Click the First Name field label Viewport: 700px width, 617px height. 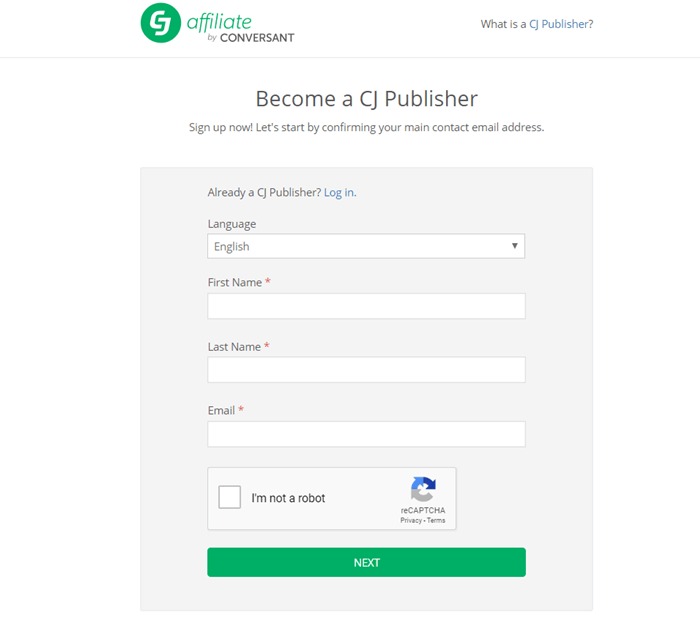pos(235,282)
